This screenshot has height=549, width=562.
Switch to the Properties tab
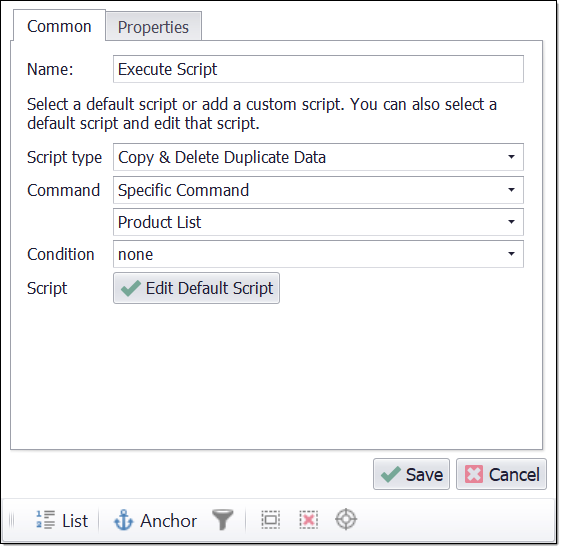coord(153,28)
